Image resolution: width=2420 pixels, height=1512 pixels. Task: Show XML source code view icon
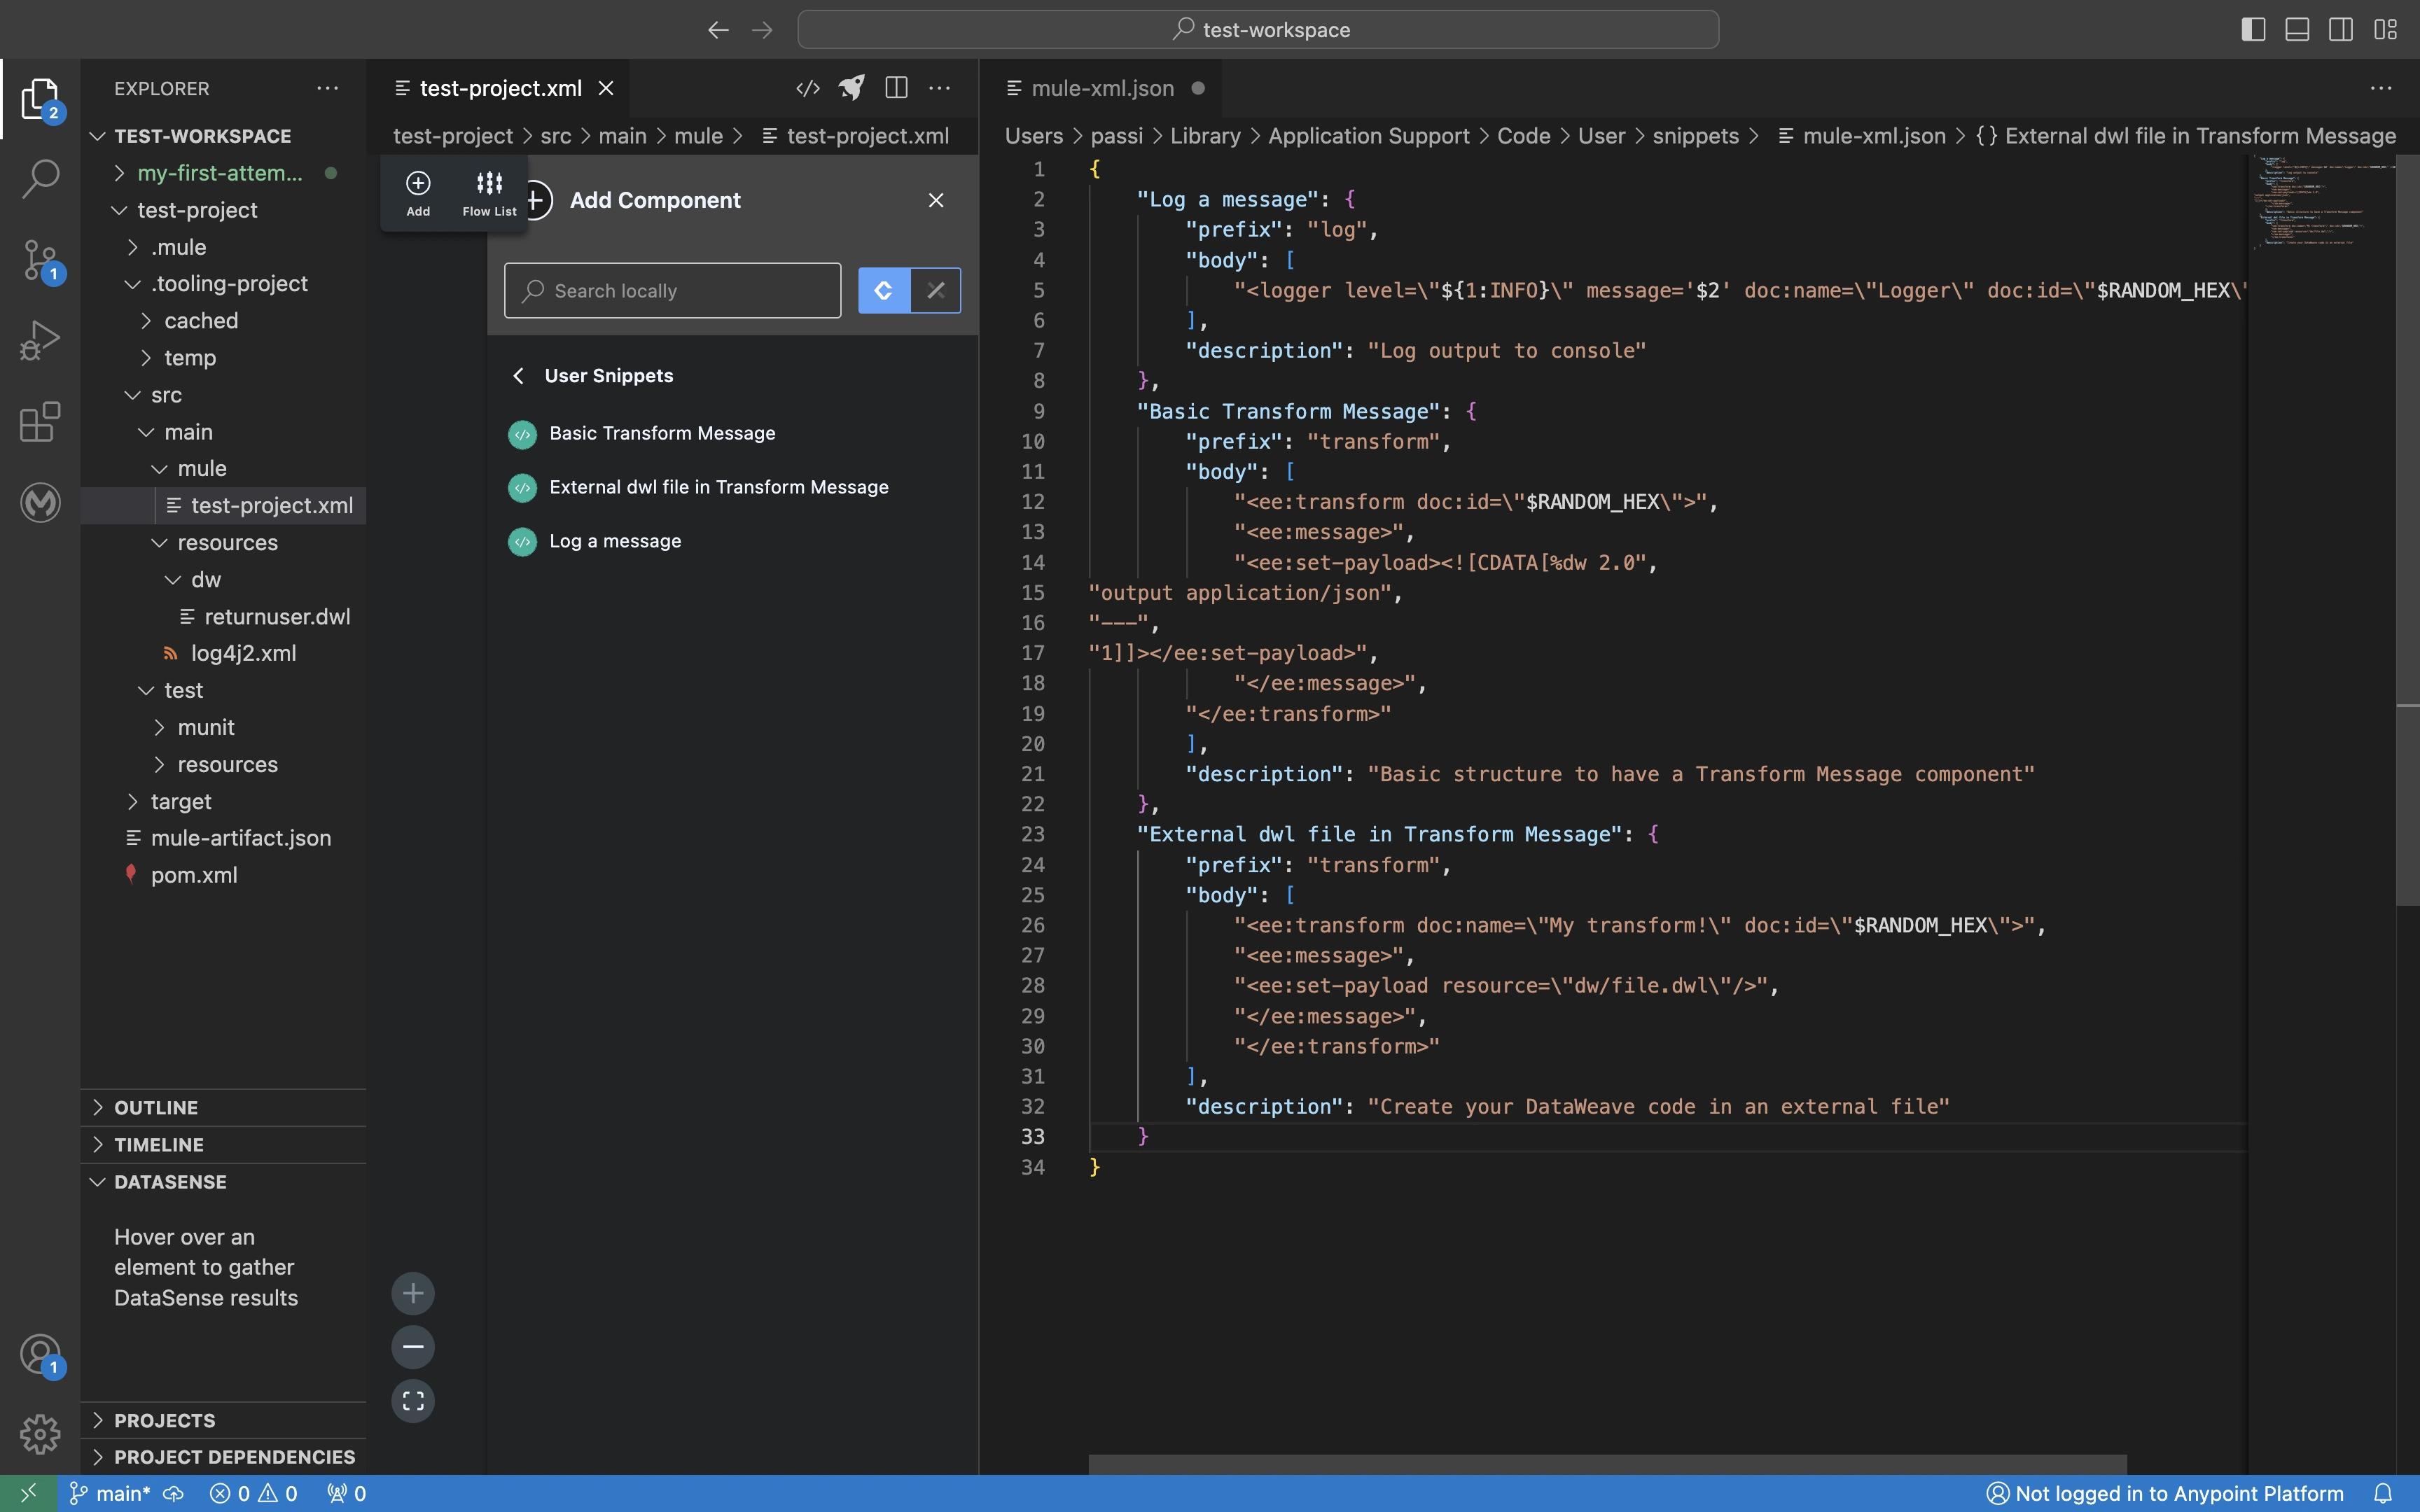pyautogui.click(x=807, y=88)
